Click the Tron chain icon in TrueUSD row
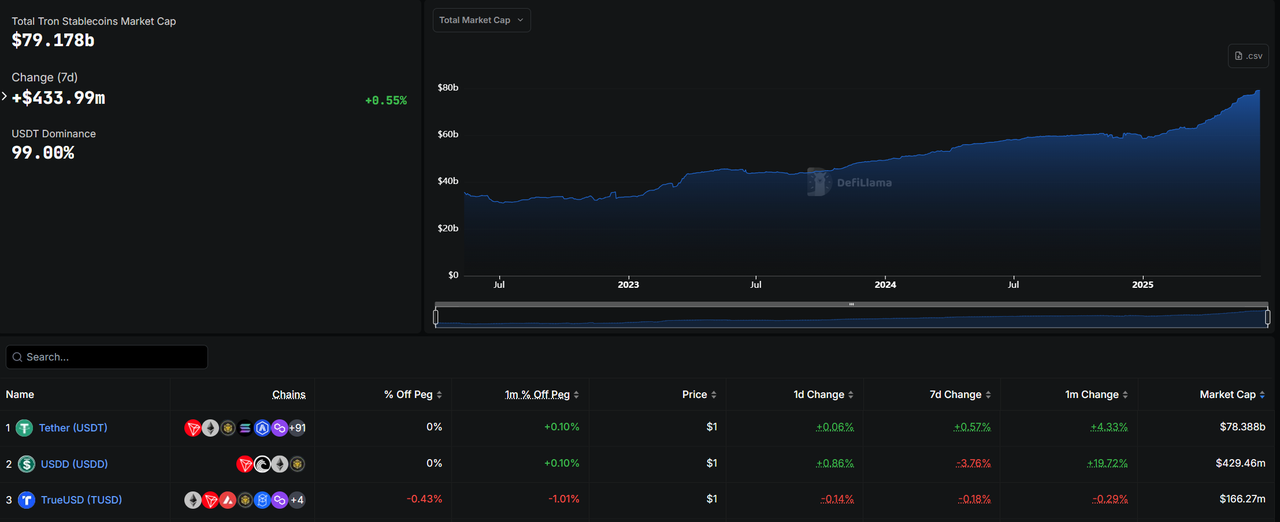 (x=210, y=500)
